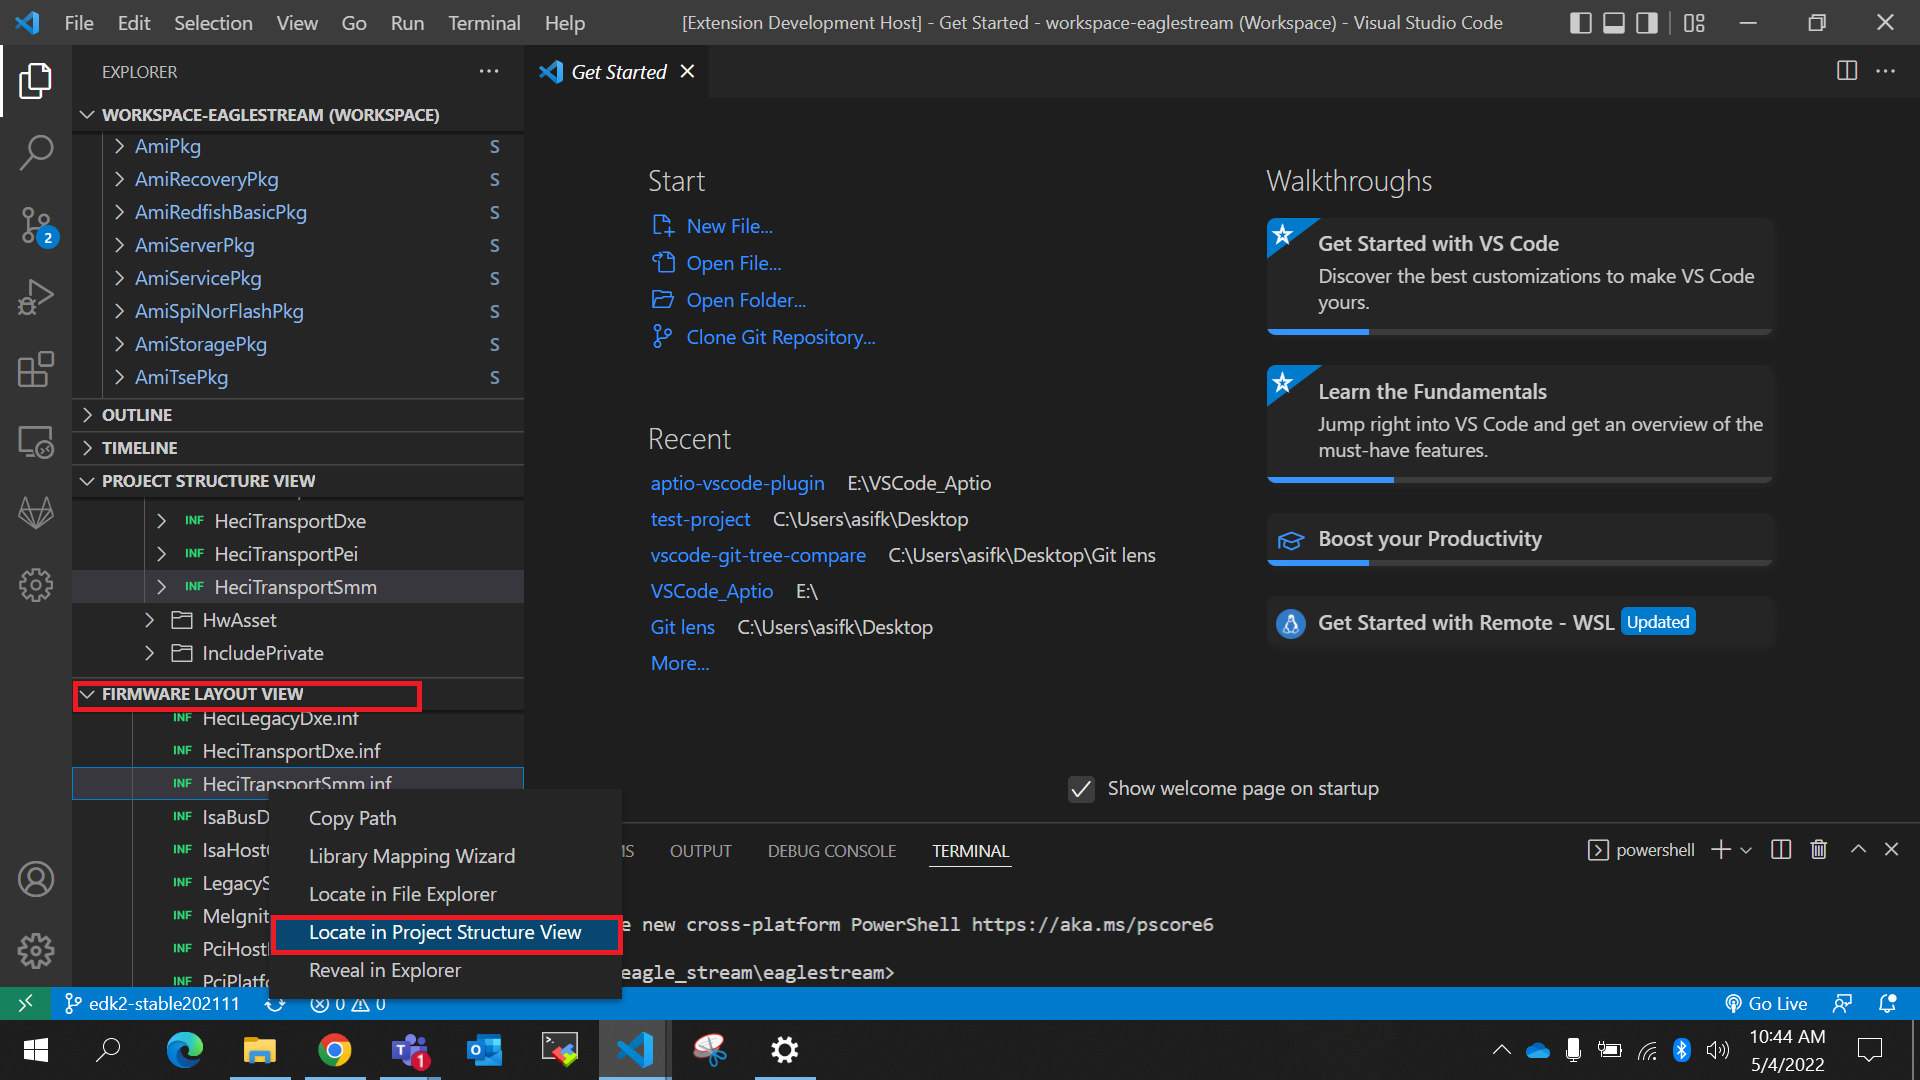Viewport: 1920px width, 1080px height.
Task: Toggle Go Live server in the status bar
Action: (x=1766, y=1003)
